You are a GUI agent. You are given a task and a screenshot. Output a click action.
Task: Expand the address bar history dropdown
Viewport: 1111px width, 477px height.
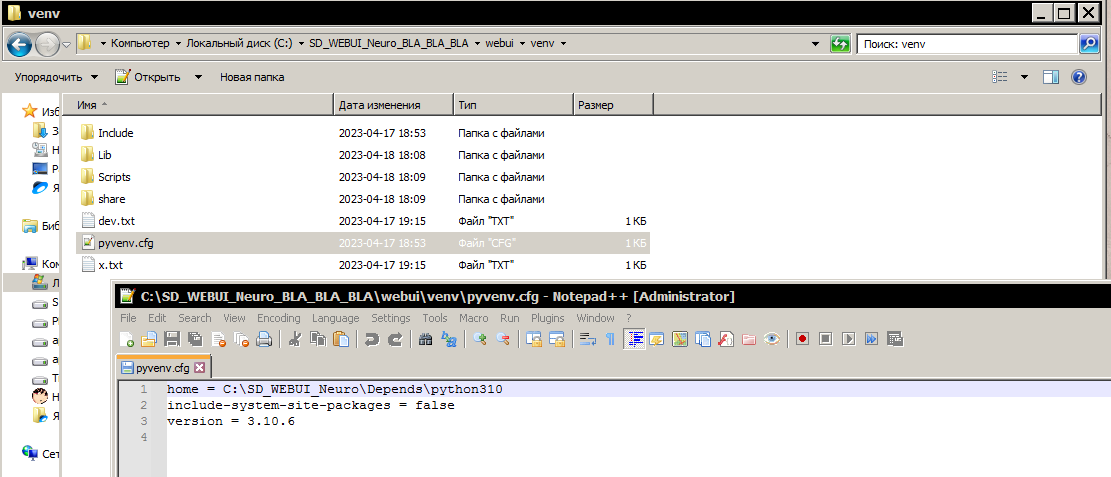816,44
